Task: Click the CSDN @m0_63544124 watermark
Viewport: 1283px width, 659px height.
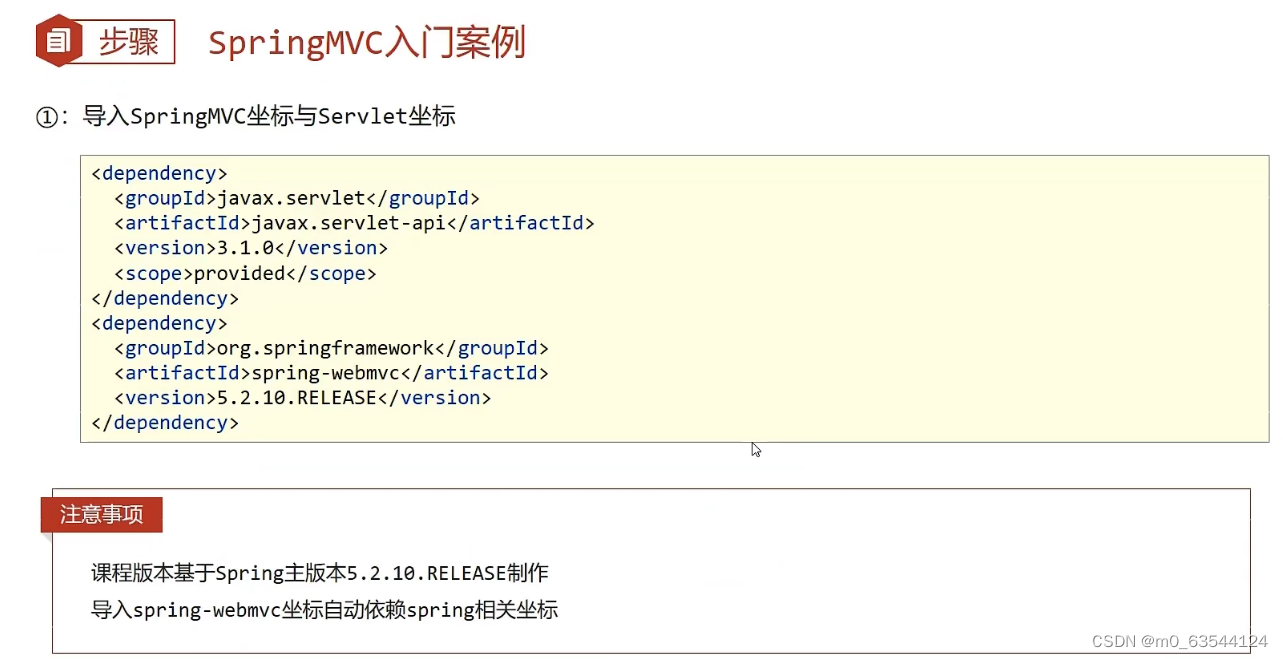Action: pos(1179,641)
